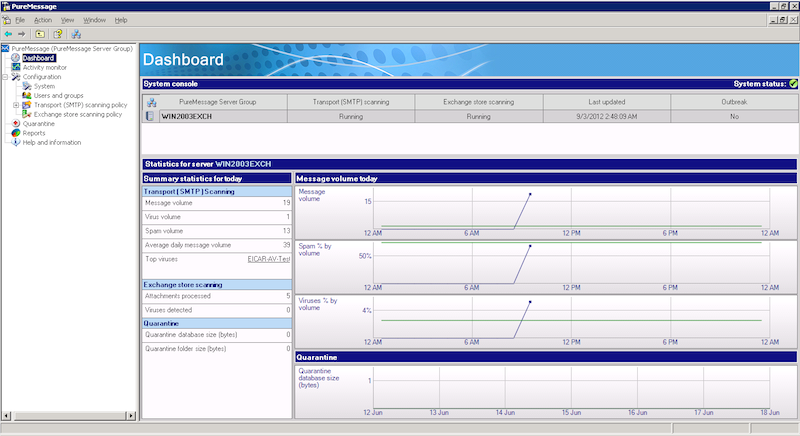This screenshot has width=800, height=436.
Task: Open the EICAR-AV-Test top virus link
Action: coord(269,259)
